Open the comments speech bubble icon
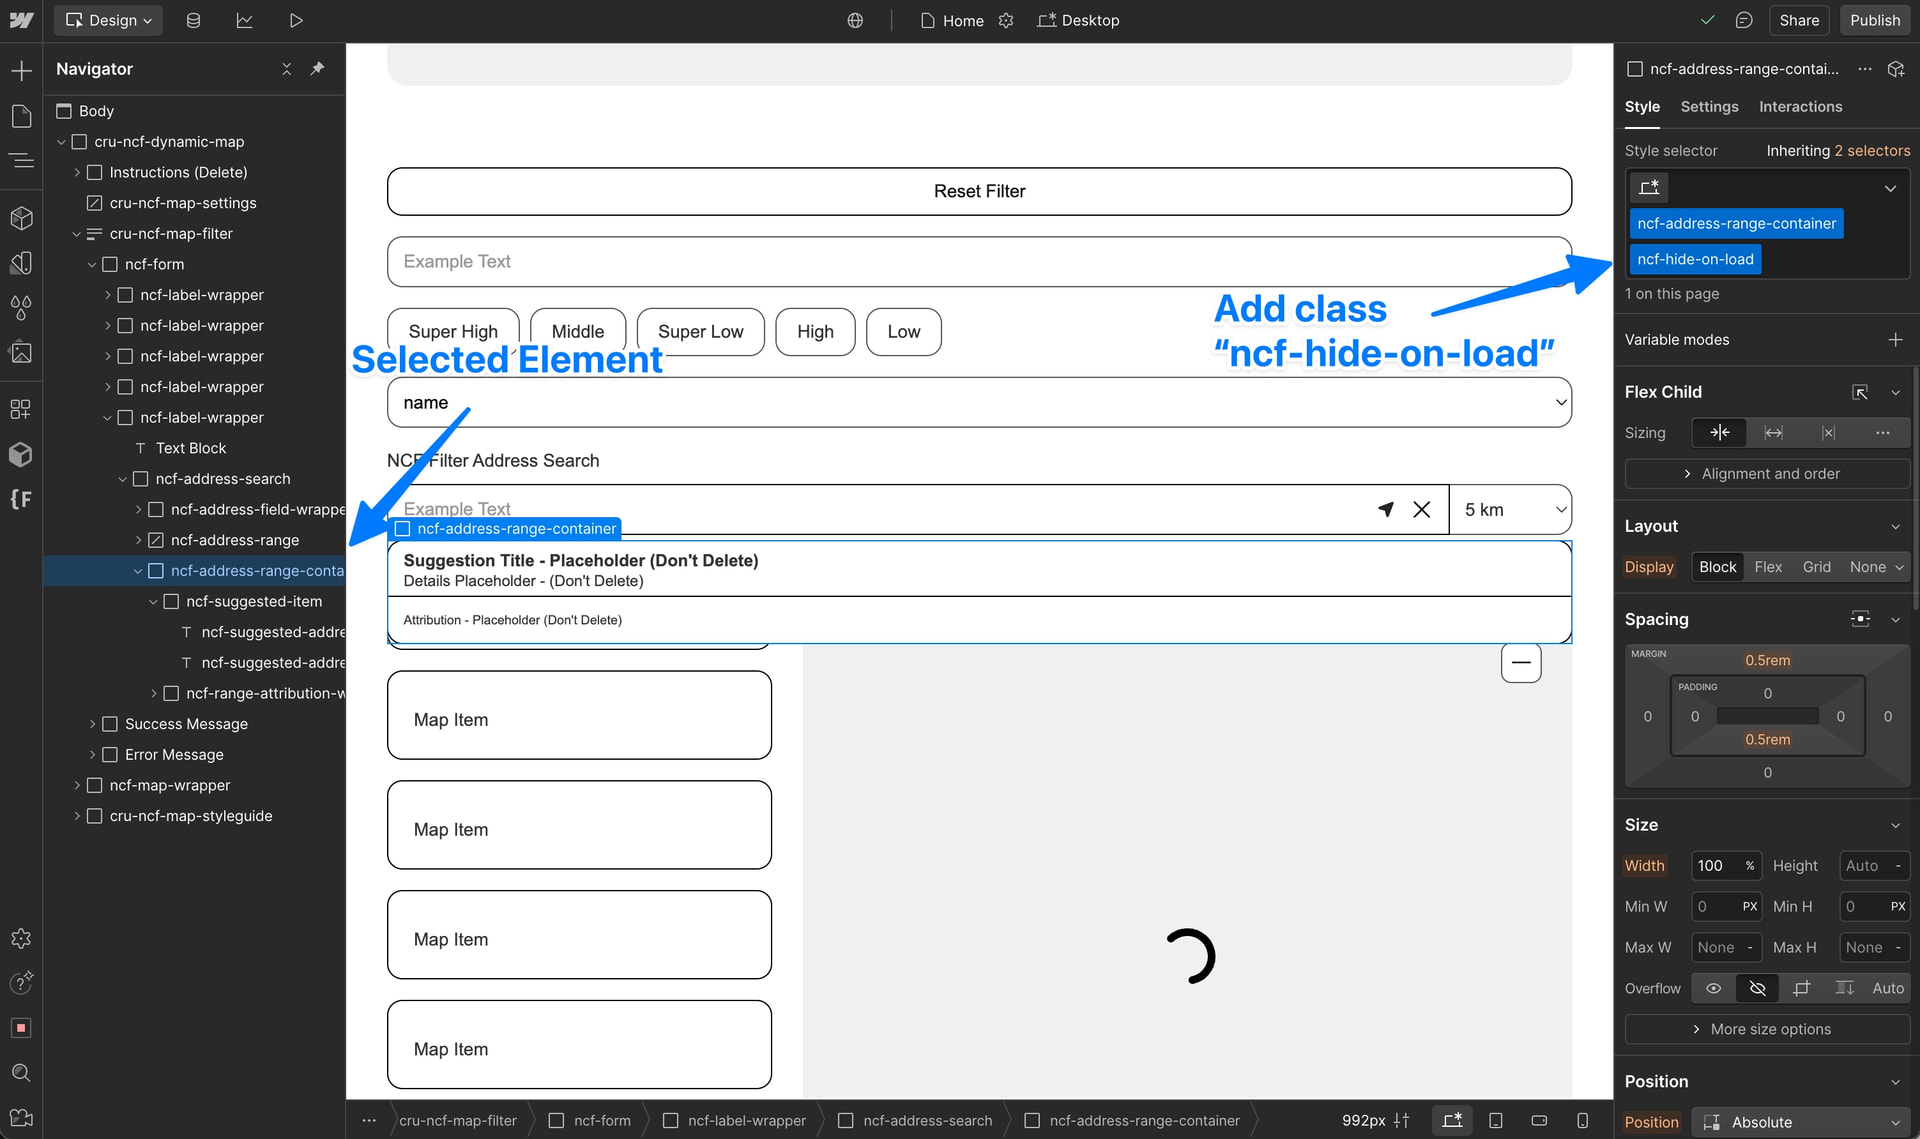 coord(1744,20)
